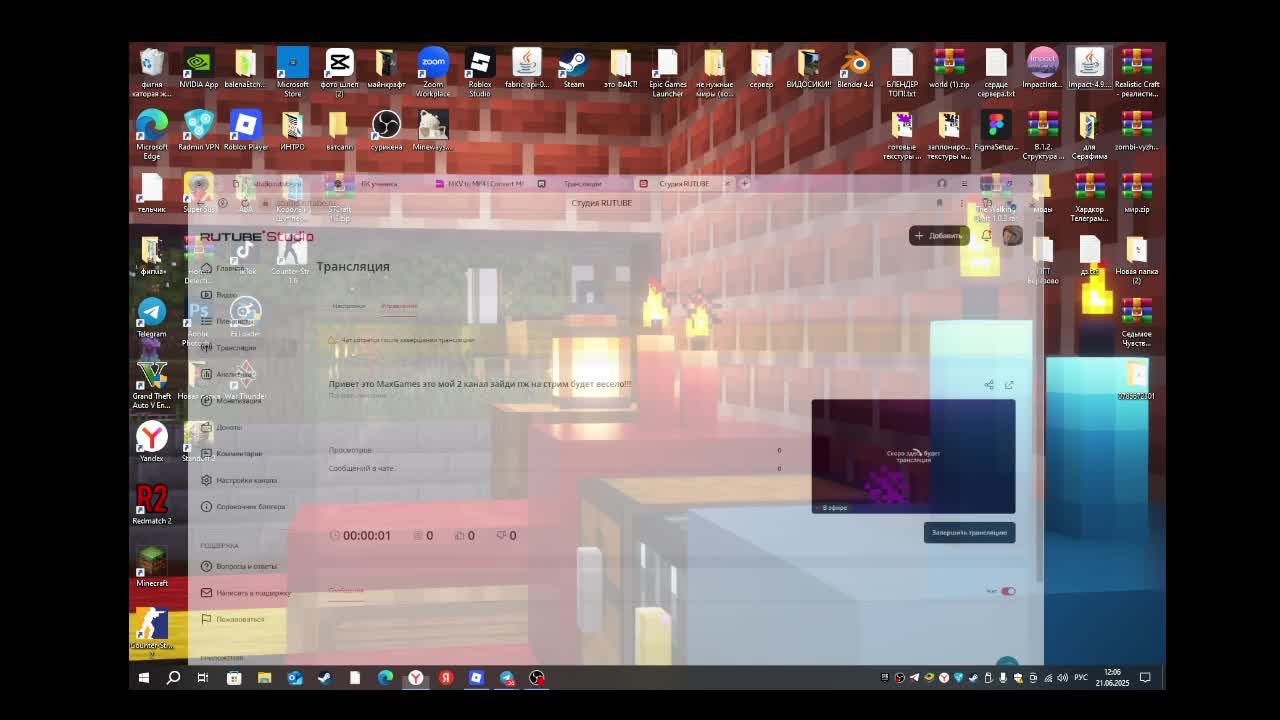Open Telegram desktop shortcut
Image resolution: width=1280 pixels, height=720 pixels.
pos(152,319)
